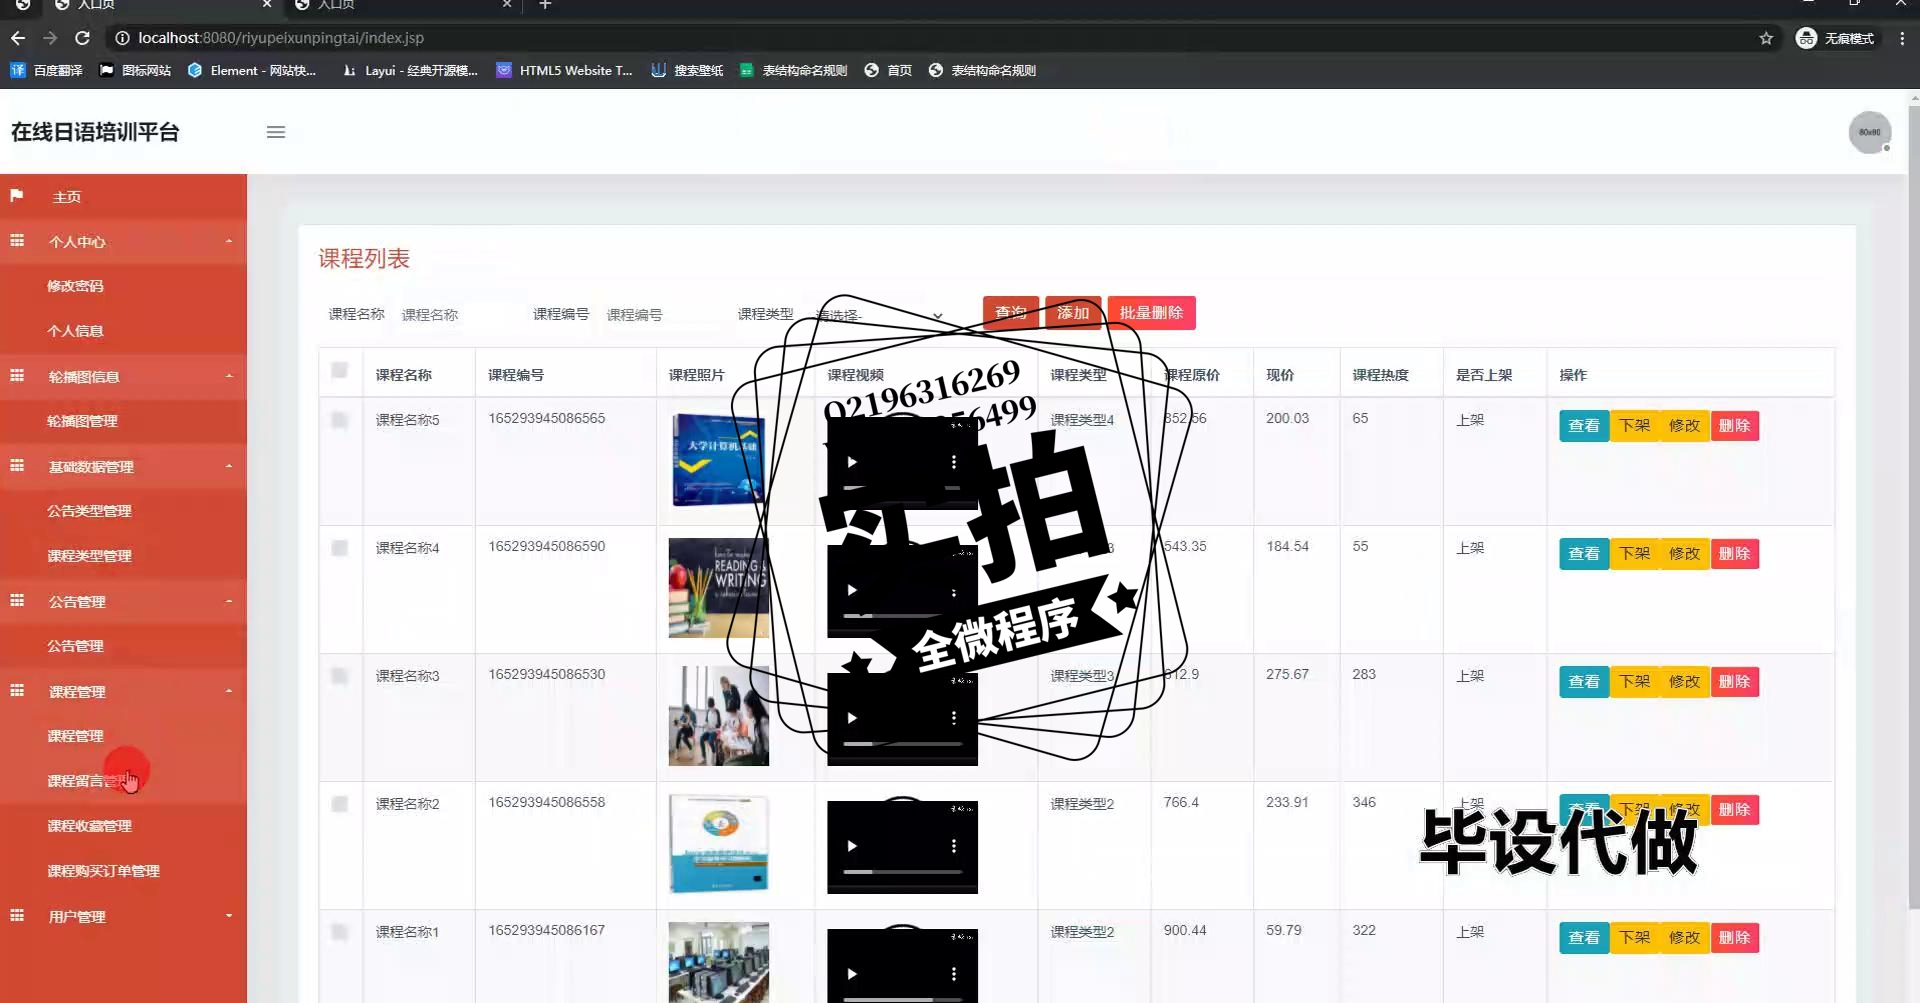Viewport: 1920px width, 1003px height.
Task: Open video options menu for 课程名称1
Action: (954, 974)
